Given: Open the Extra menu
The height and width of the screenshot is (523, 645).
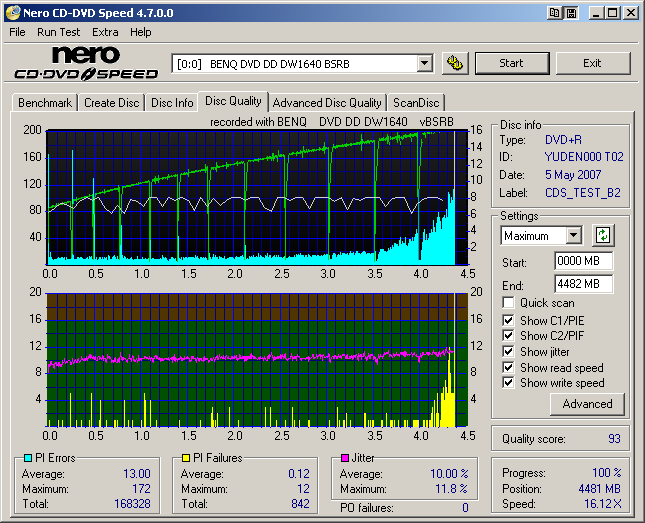Looking at the screenshot, I should pos(105,32).
